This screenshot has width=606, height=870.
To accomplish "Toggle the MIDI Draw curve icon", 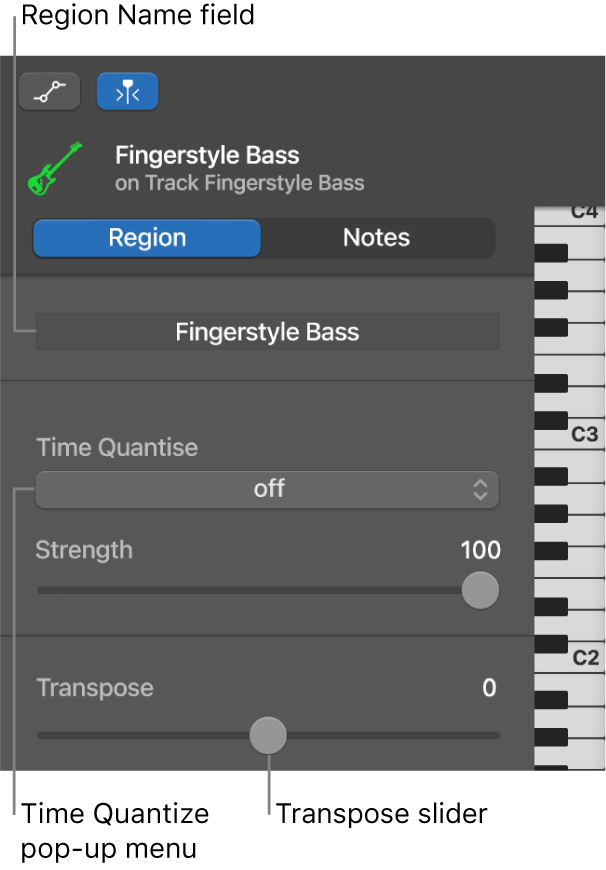I will click(x=49, y=90).
